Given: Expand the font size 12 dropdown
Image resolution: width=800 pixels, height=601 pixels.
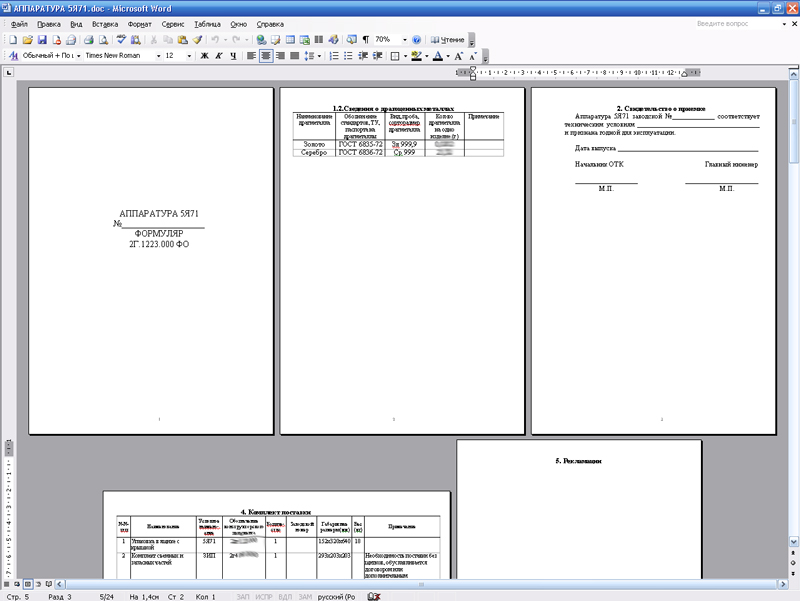Looking at the screenshot, I should 189,56.
